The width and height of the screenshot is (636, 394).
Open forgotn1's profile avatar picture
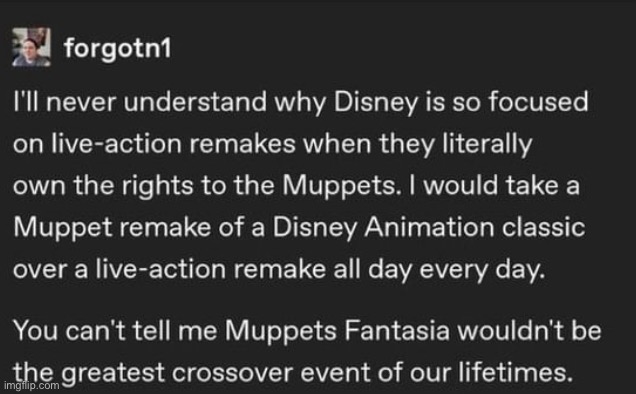pos(31,47)
